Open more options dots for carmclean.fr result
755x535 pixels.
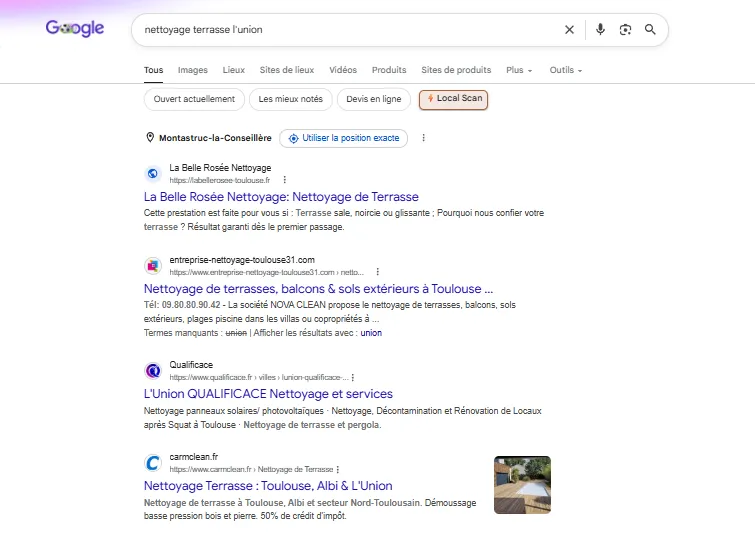pyautogui.click(x=338, y=469)
